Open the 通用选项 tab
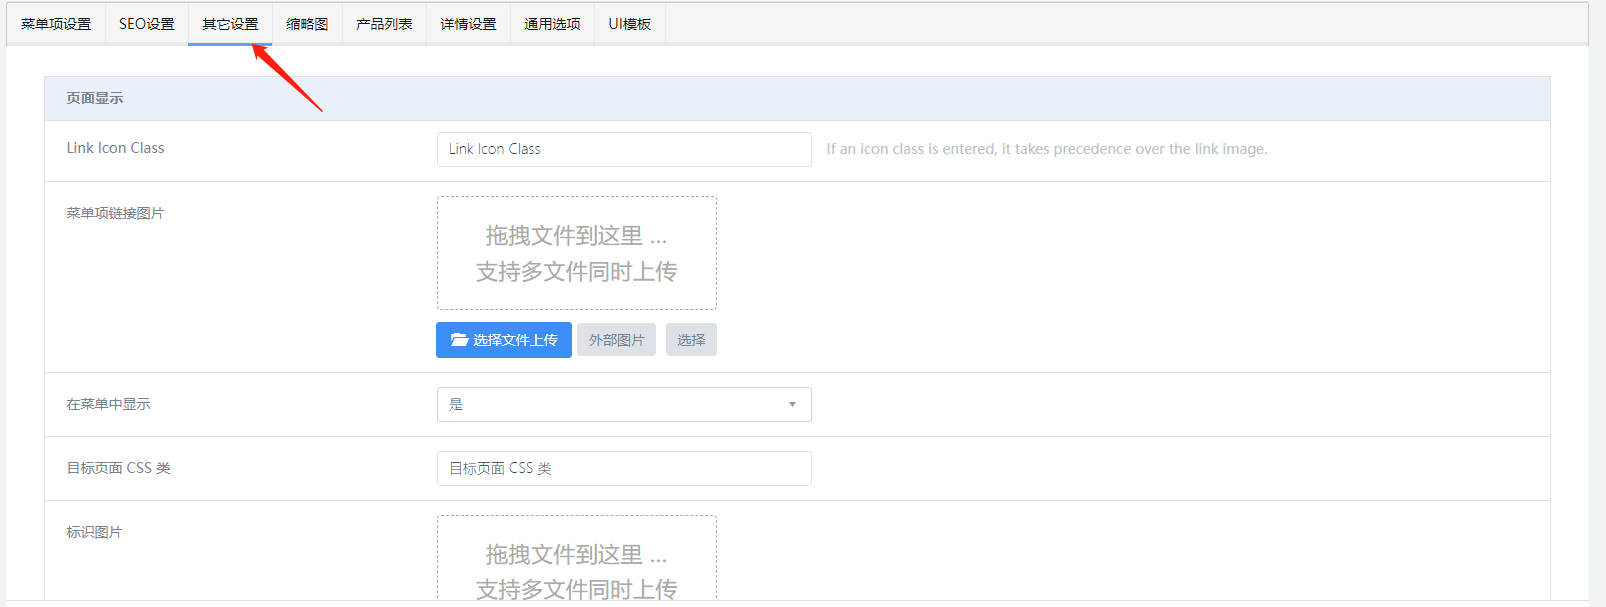The height and width of the screenshot is (607, 1606). pyautogui.click(x=552, y=24)
